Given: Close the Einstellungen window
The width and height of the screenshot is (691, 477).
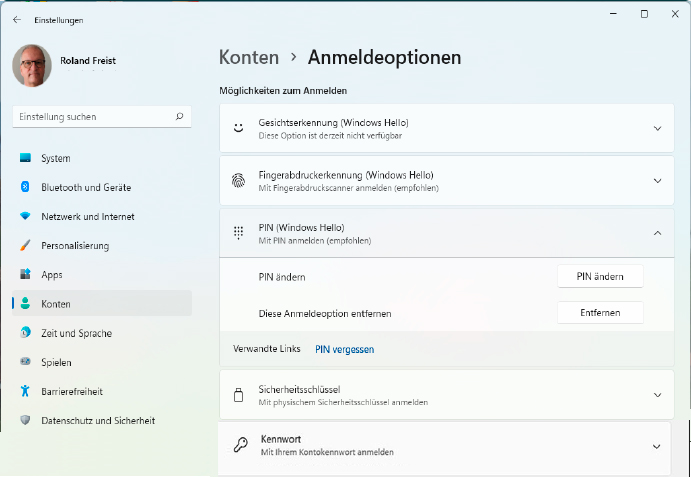Looking at the screenshot, I should point(675,14).
